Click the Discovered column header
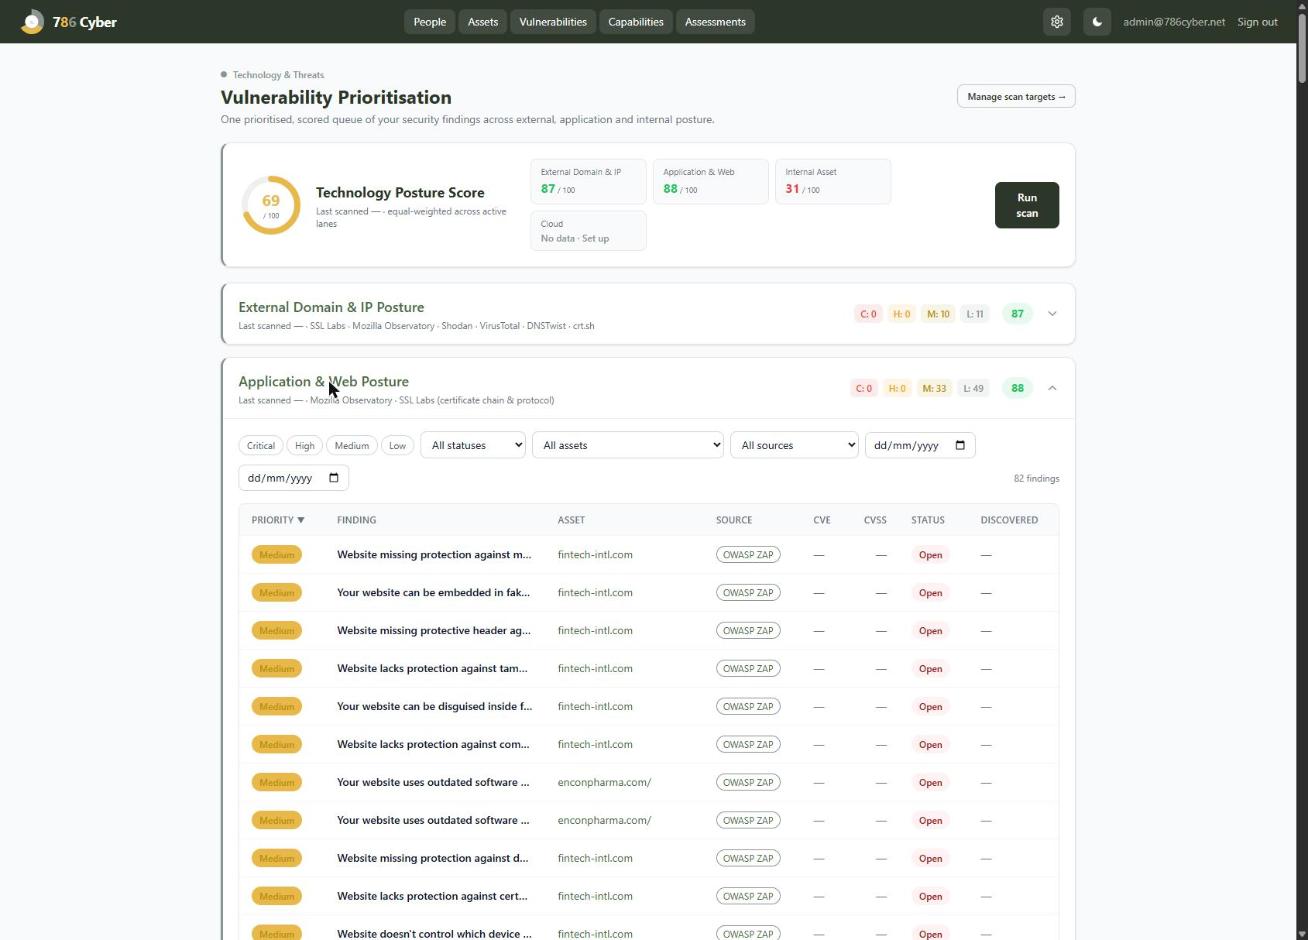The image size is (1308, 940). (x=1009, y=520)
